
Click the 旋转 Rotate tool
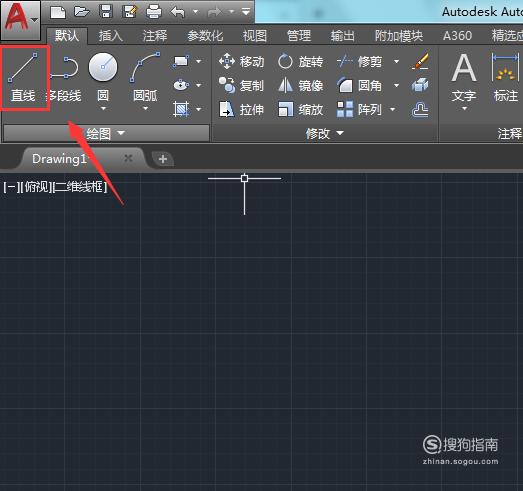tap(300, 61)
